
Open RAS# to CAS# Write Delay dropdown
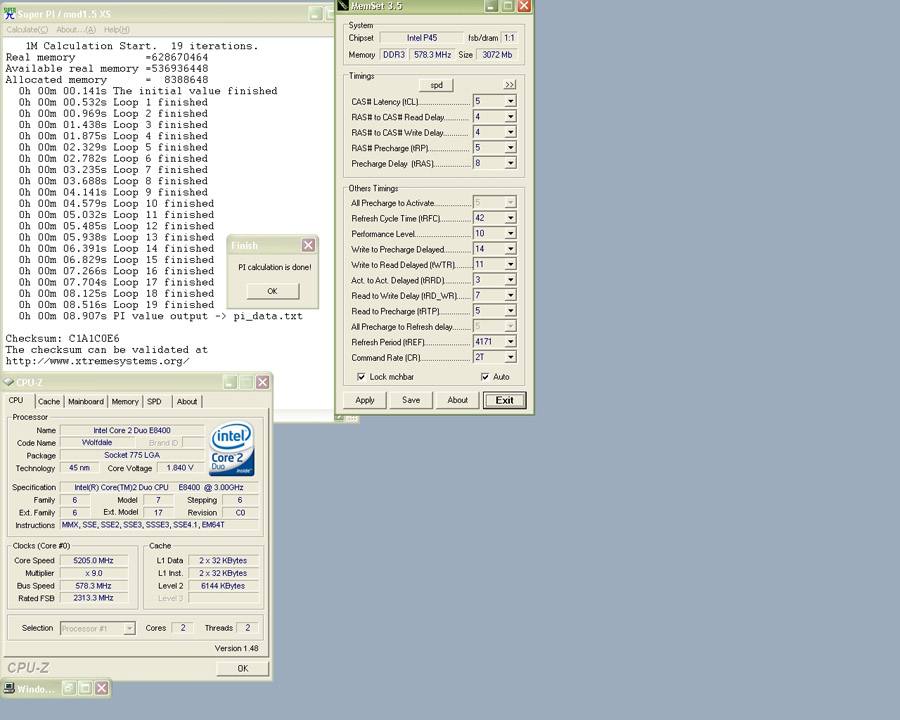click(510, 132)
